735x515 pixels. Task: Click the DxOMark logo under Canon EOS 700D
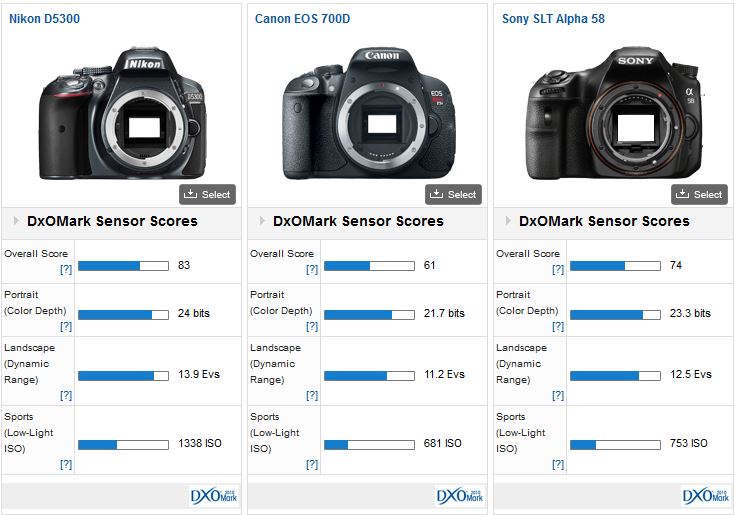pyautogui.click(x=459, y=495)
